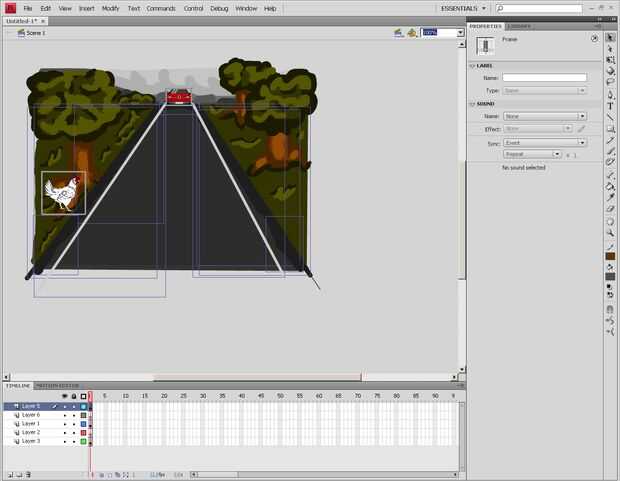Click the frame Label Name input field
The width and height of the screenshot is (620, 481).
click(x=544, y=78)
